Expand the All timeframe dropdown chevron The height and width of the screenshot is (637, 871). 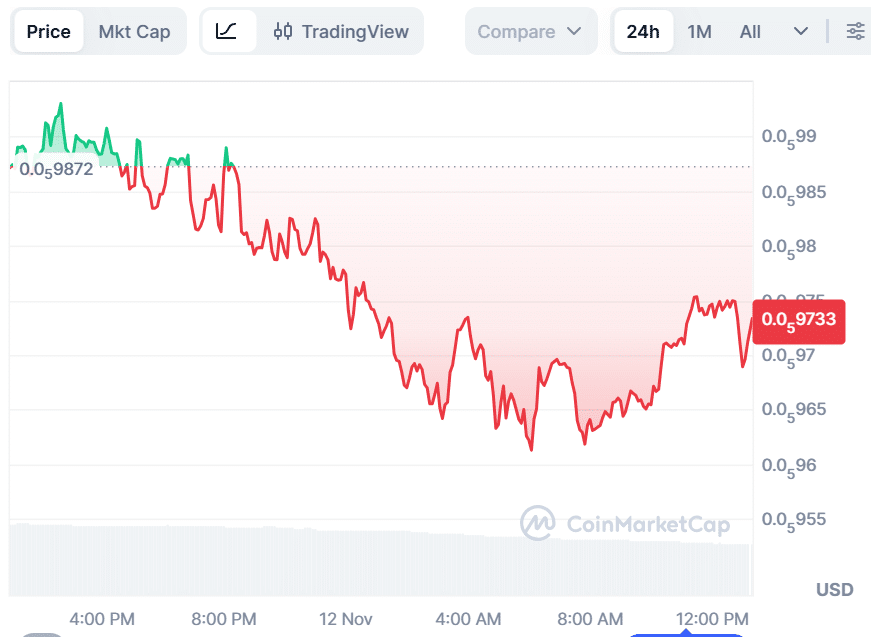(x=800, y=31)
